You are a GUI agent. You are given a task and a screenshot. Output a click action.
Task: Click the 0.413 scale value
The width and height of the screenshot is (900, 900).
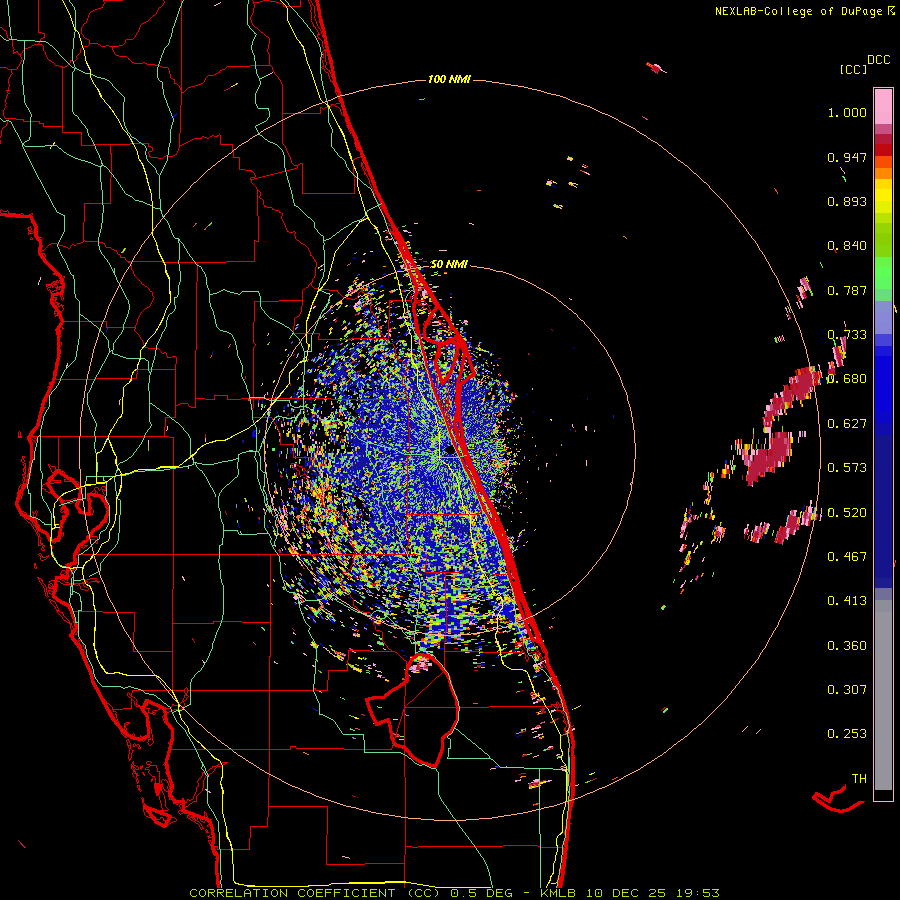coord(847,601)
